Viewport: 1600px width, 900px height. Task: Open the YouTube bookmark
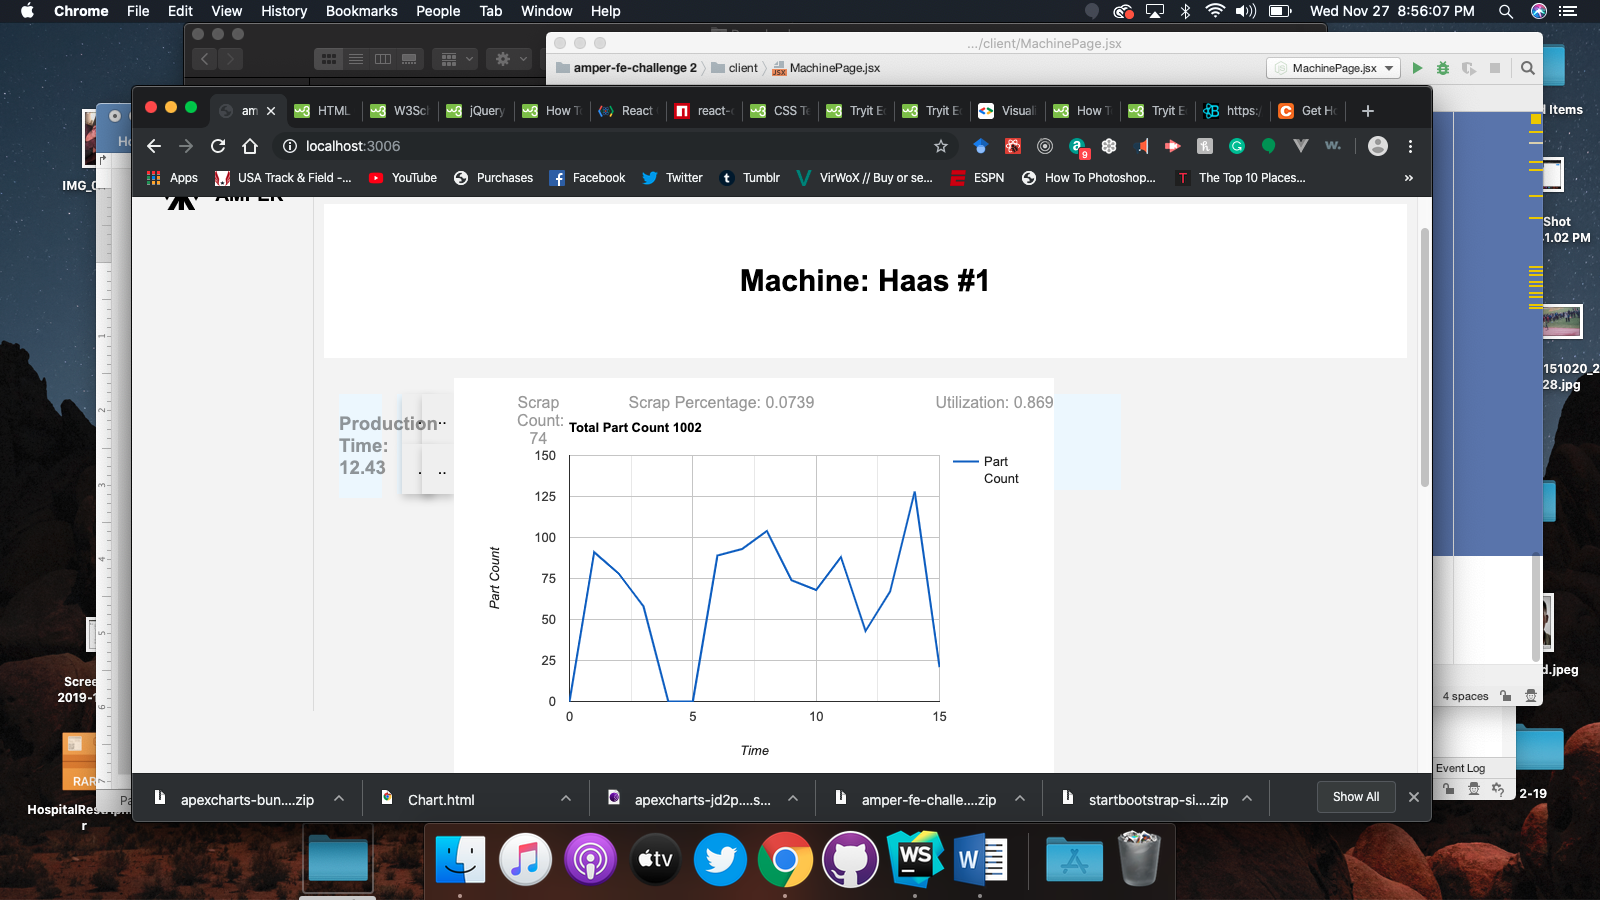[x=403, y=178]
